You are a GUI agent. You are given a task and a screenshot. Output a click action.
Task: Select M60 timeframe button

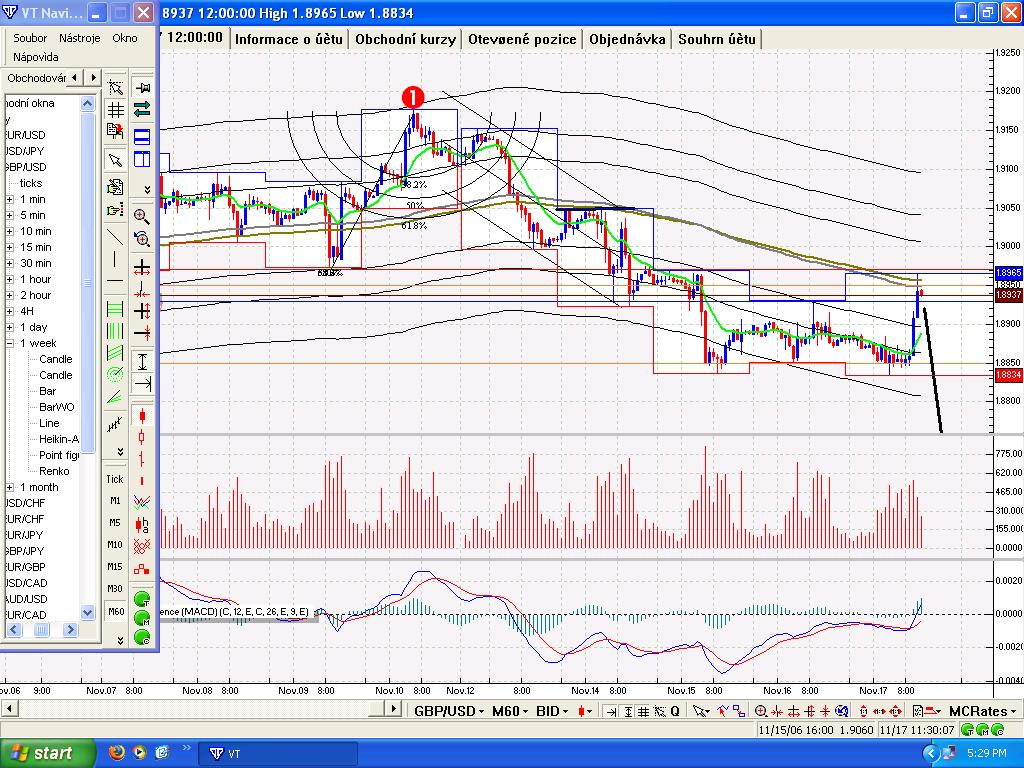coord(116,612)
